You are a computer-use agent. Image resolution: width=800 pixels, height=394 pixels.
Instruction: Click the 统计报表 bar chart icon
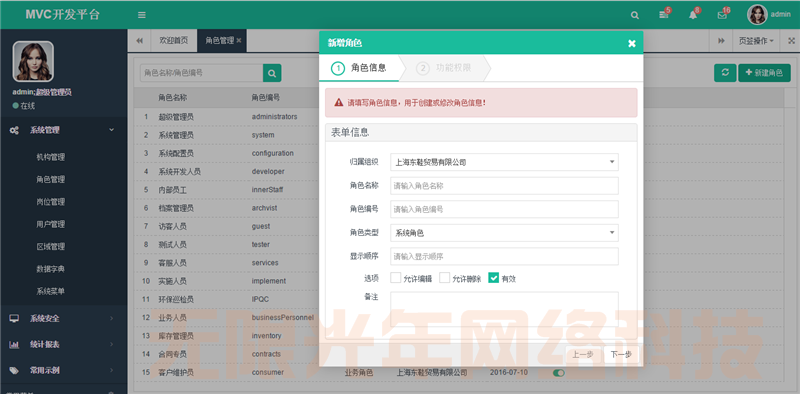[x=14, y=344]
